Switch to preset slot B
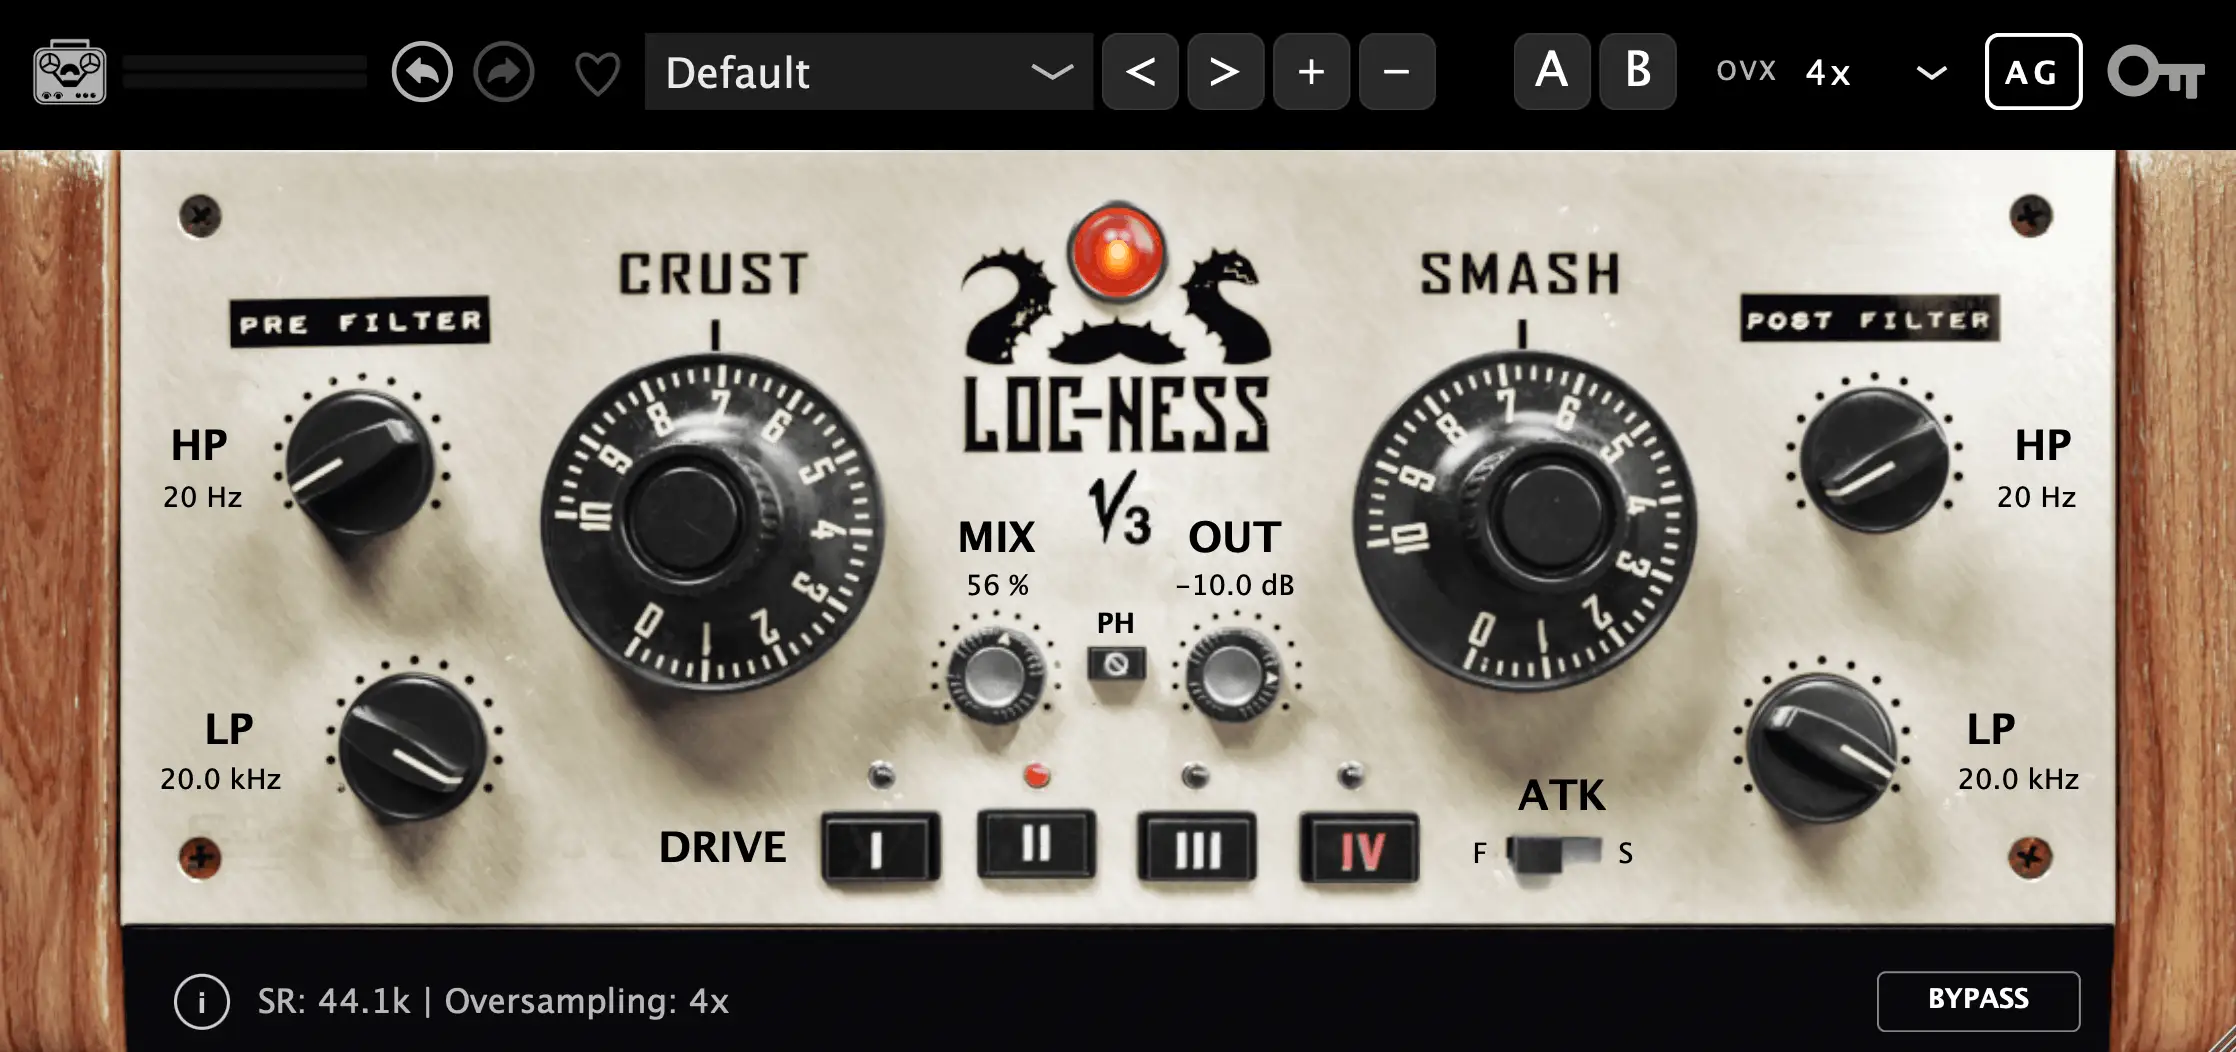 tap(1637, 72)
